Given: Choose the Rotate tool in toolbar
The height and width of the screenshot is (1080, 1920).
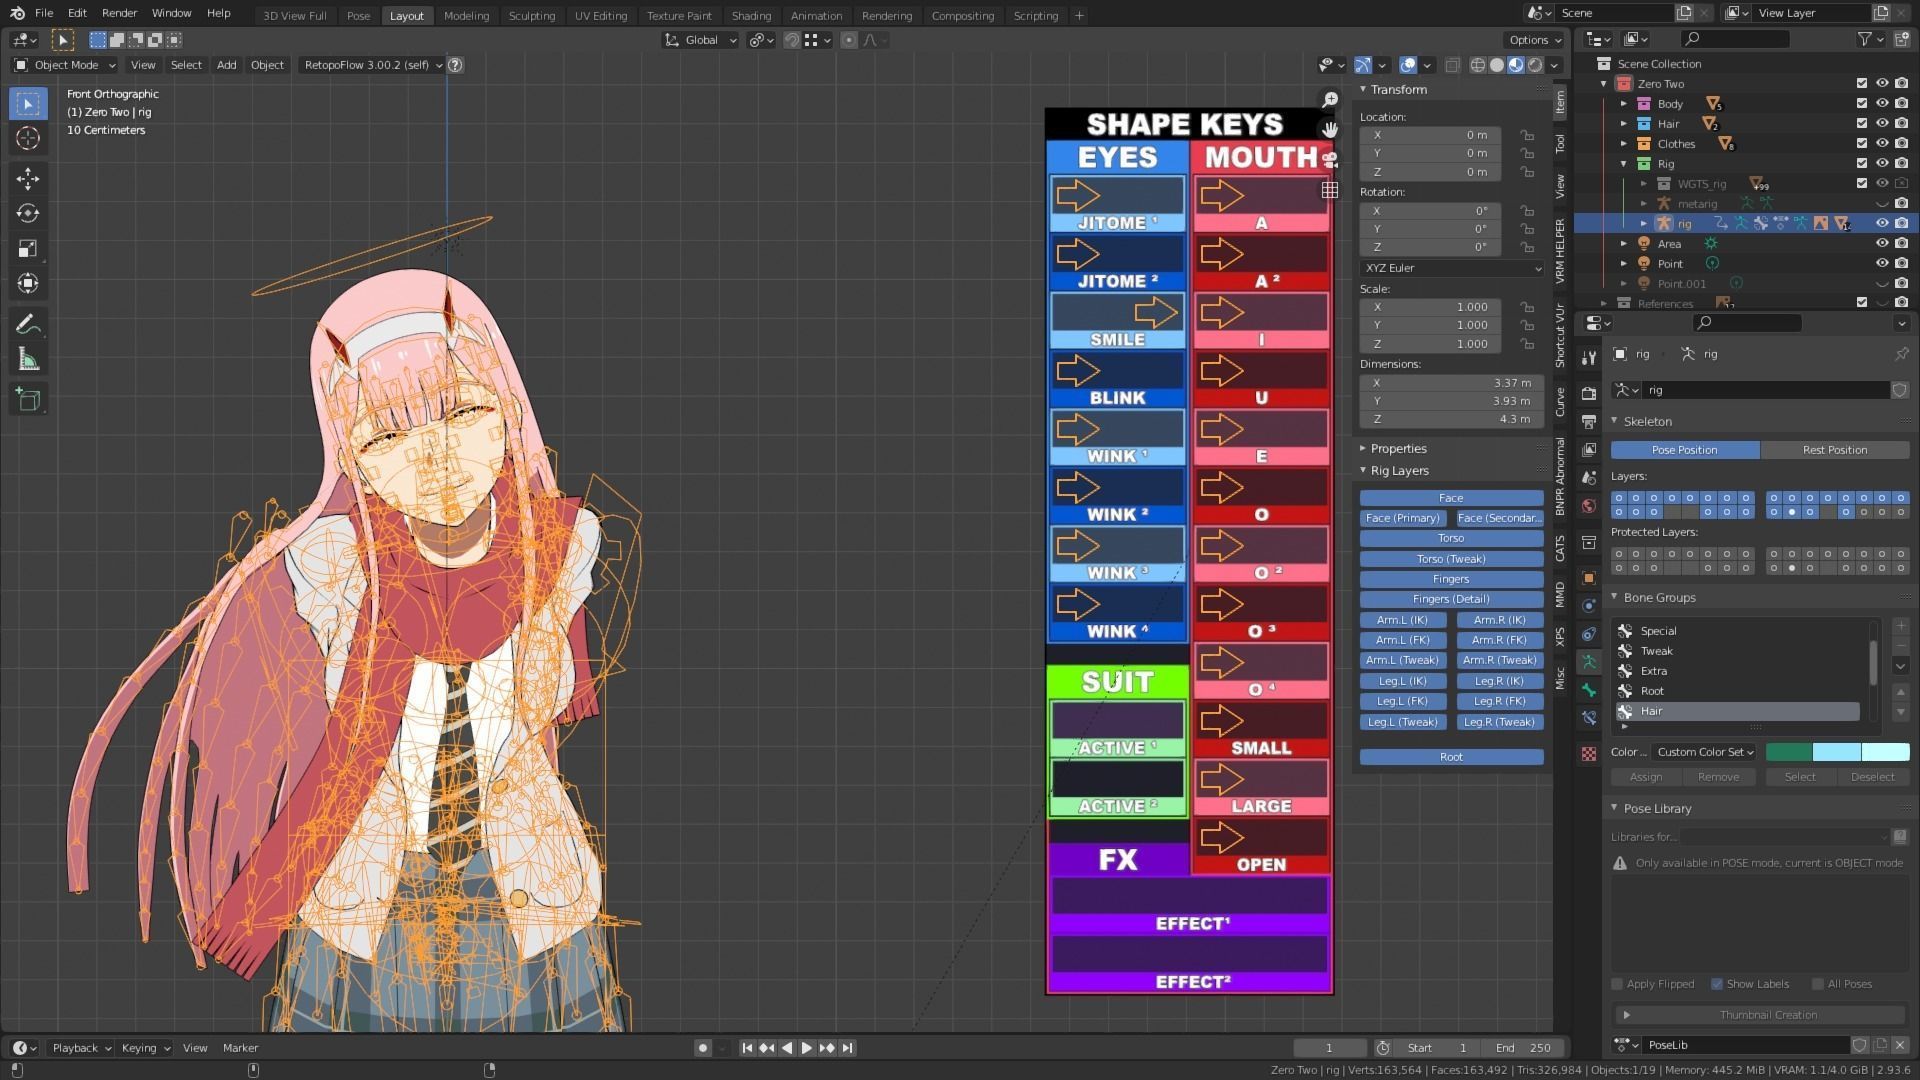Looking at the screenshot, I should [x=28, y=214].
